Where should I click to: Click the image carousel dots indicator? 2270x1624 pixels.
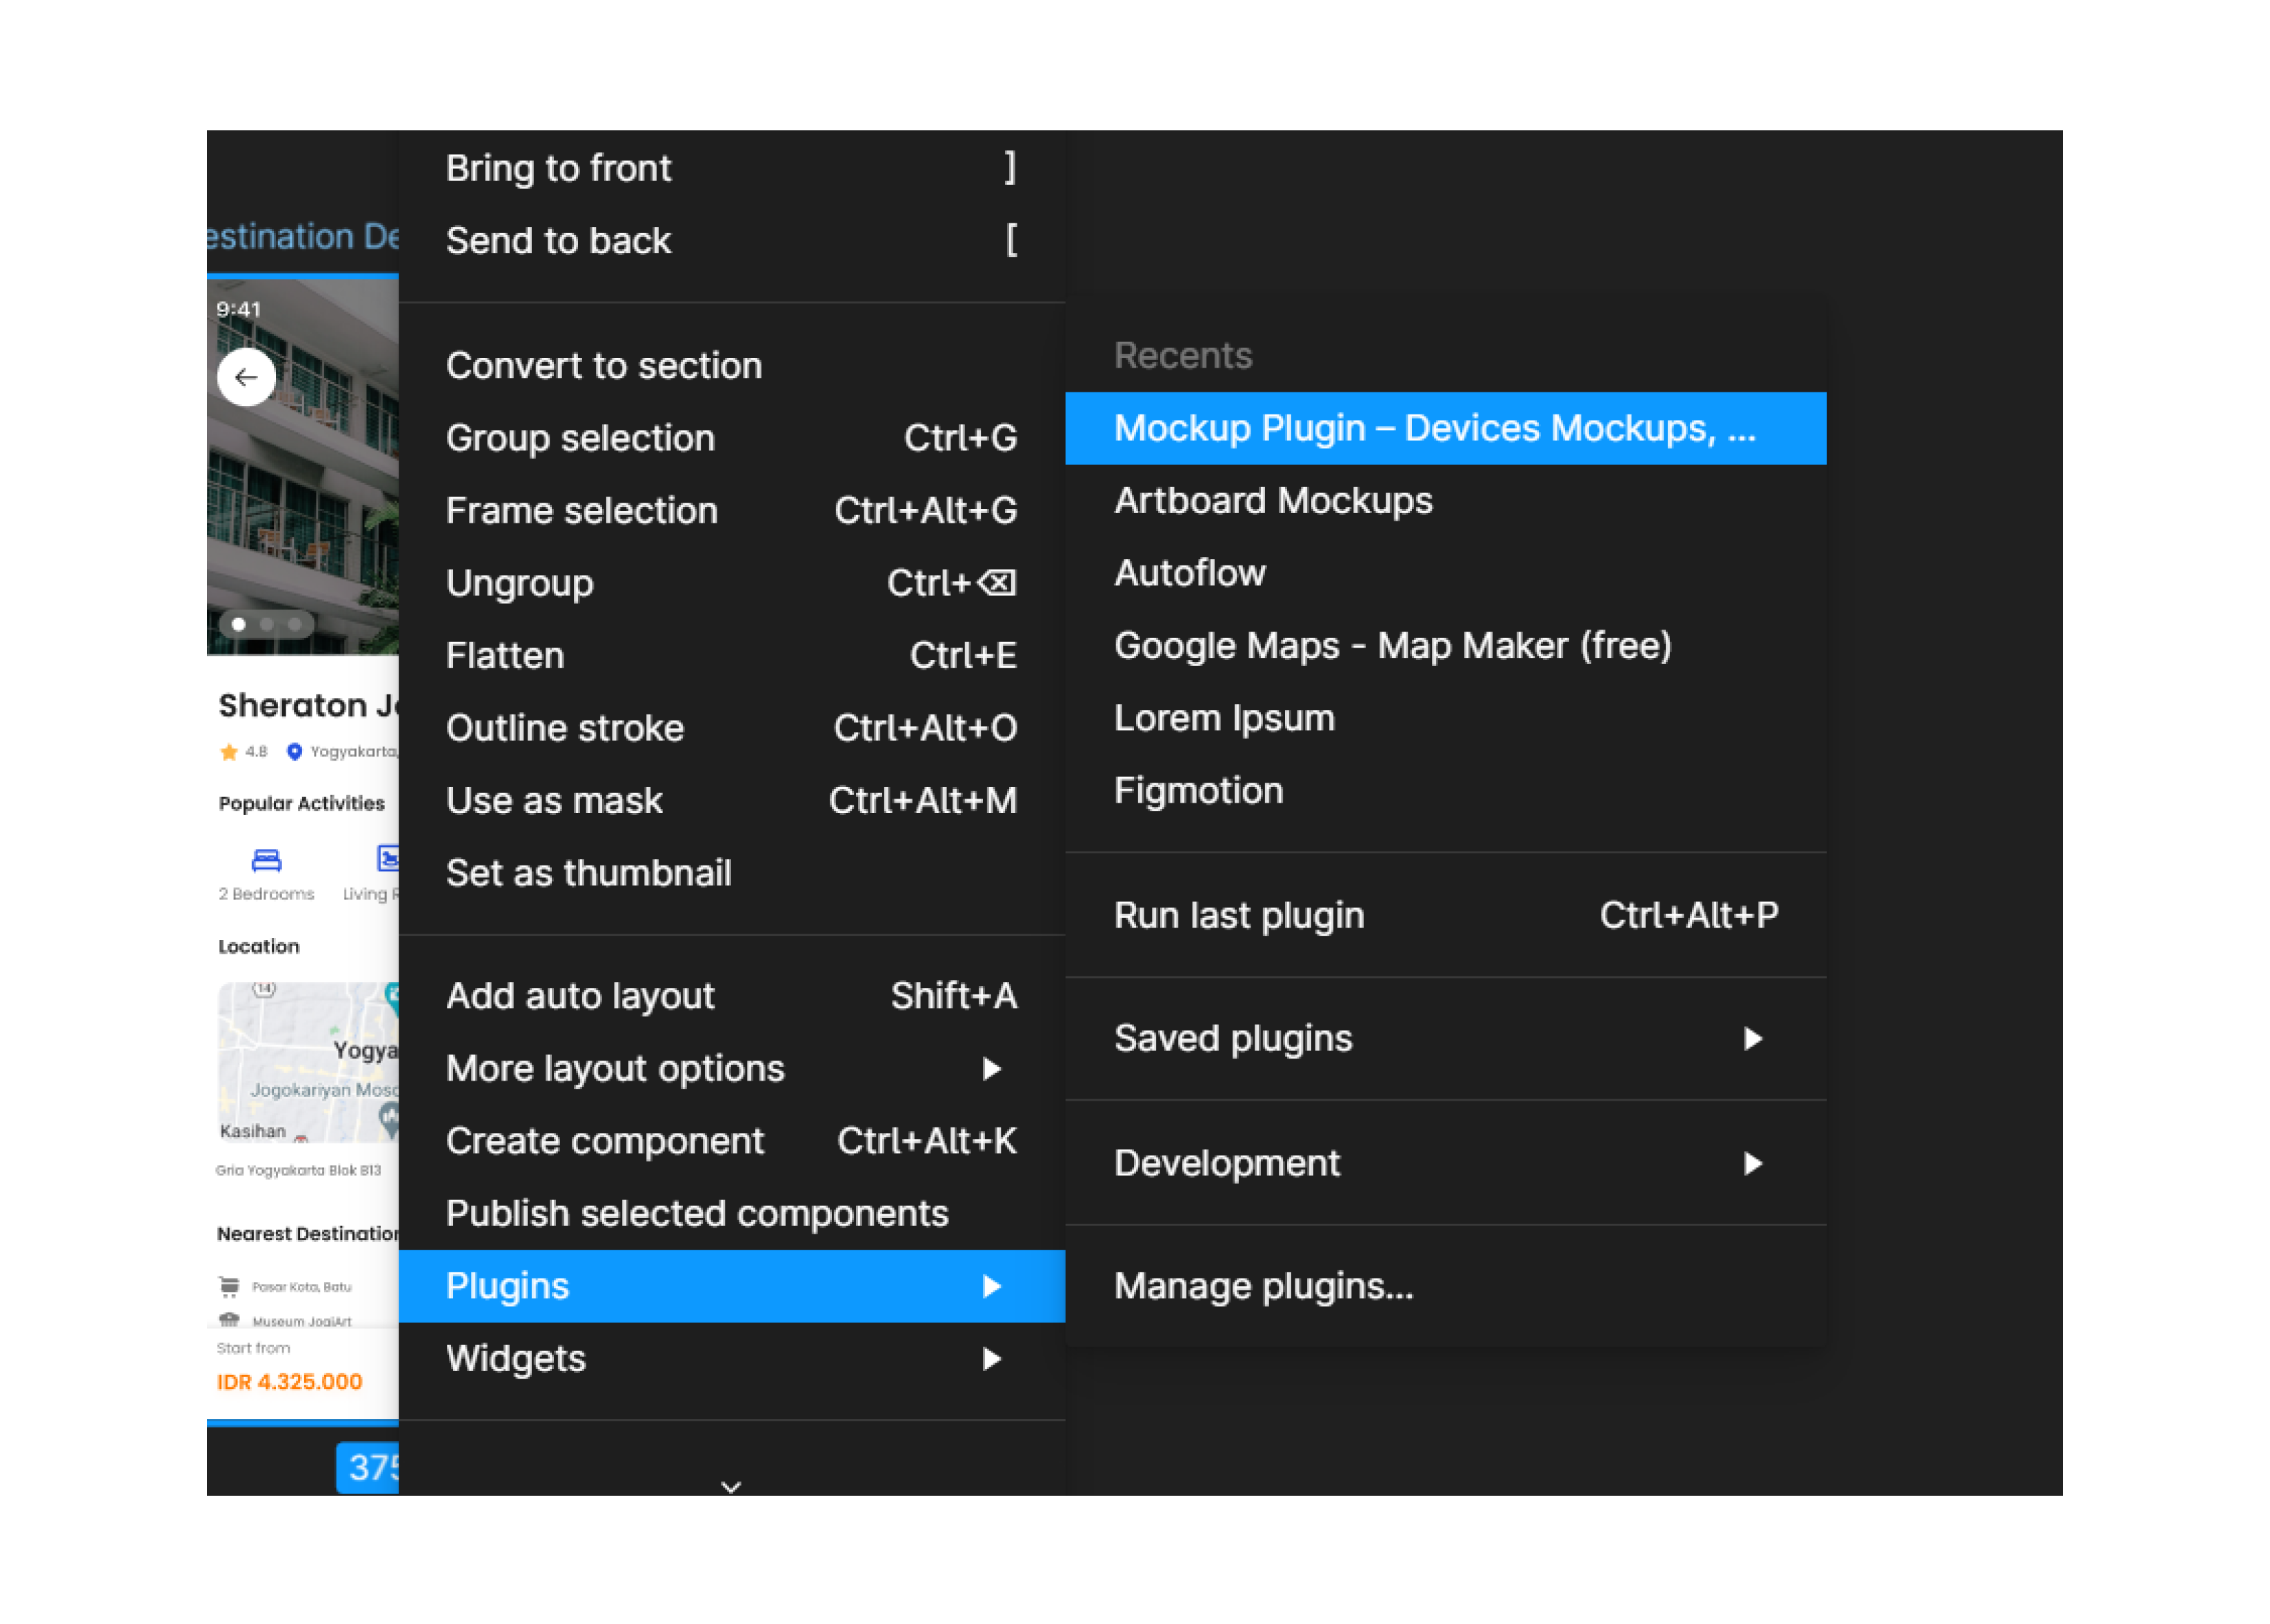(266, 624)
